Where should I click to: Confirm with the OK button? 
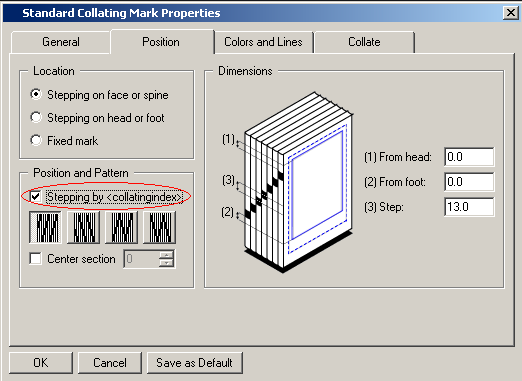[x=41, y=363]
